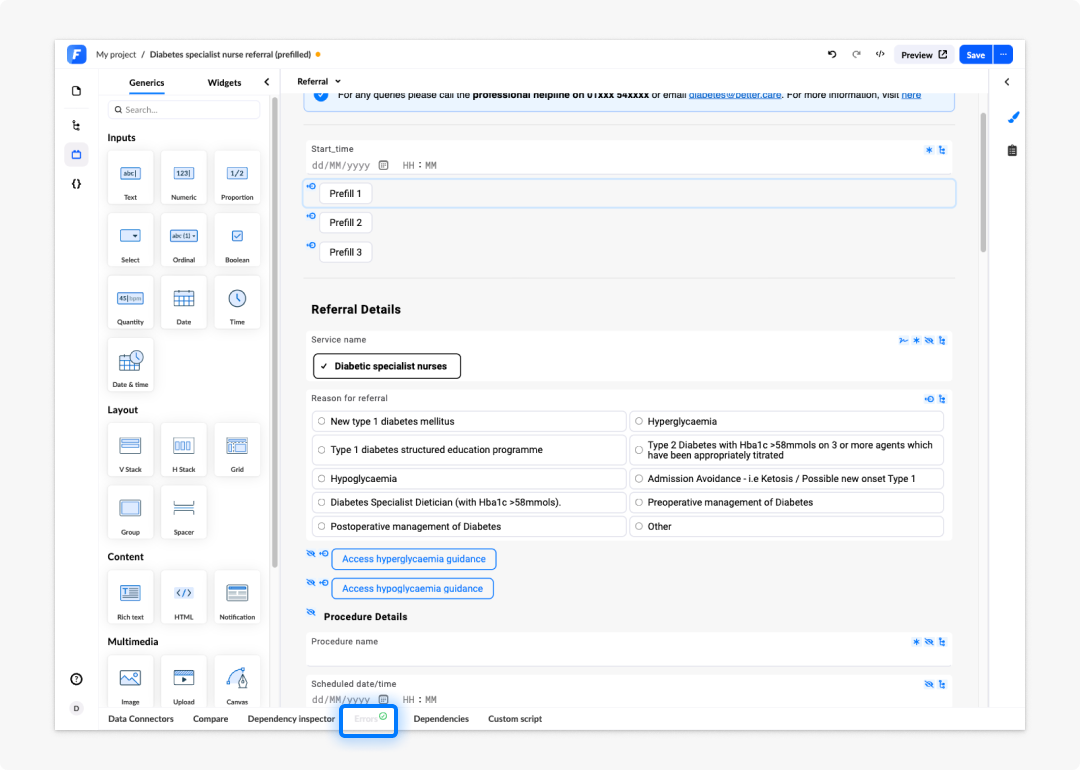Click the Prefill 2 button
1080x770 pixels.
click(x=346, y=222)
